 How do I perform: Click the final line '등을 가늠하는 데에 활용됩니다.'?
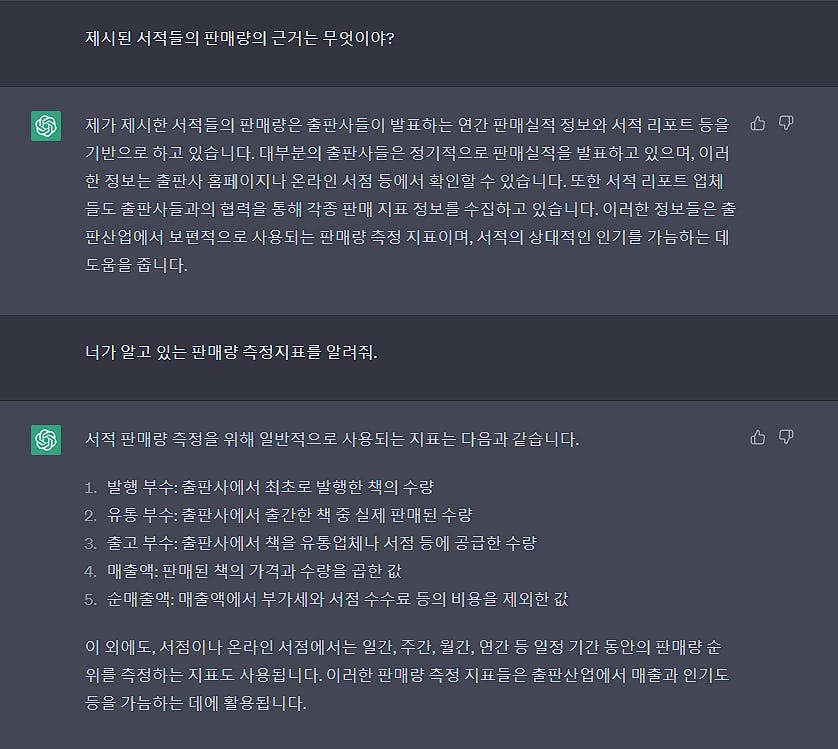tap(196, 703)
